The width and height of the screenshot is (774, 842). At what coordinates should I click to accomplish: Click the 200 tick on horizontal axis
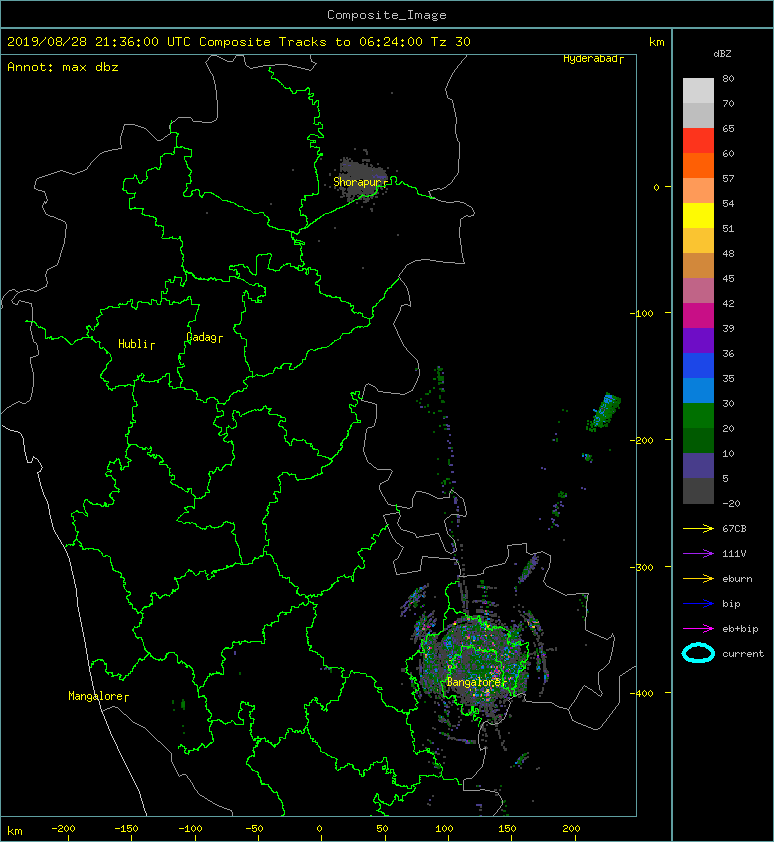click(x=571, y=829)
